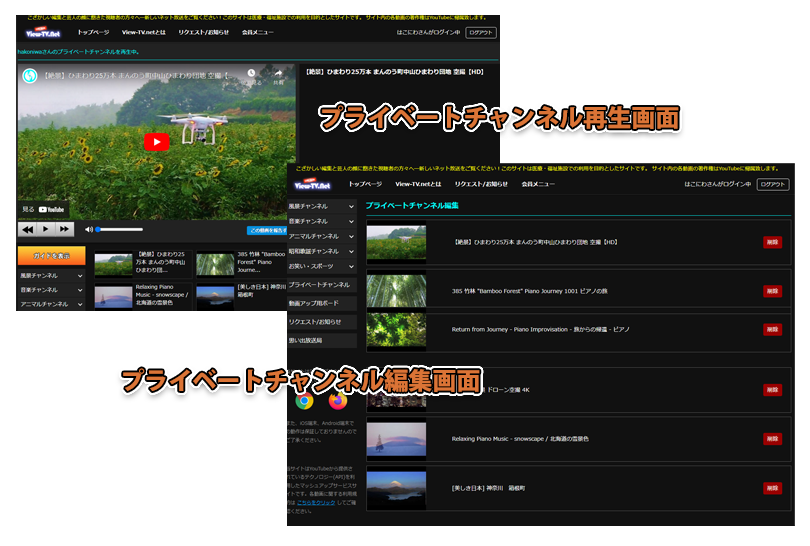The height and width of the screenshot is (546, 810).
Task: Select Relaxing Piano Music thumbnail in playback playlist
Action: [x=114, y=297]
